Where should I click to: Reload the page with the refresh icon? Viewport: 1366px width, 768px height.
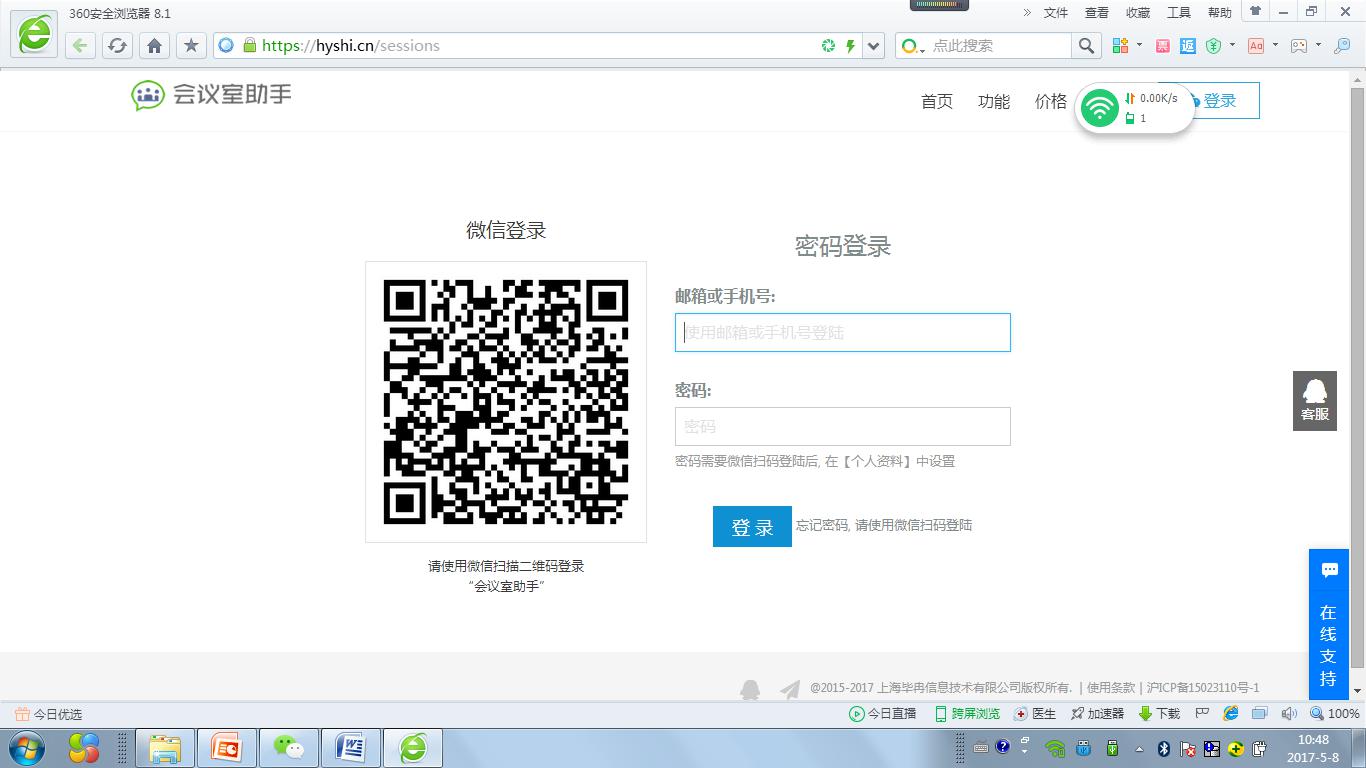(x=117, y=45)
